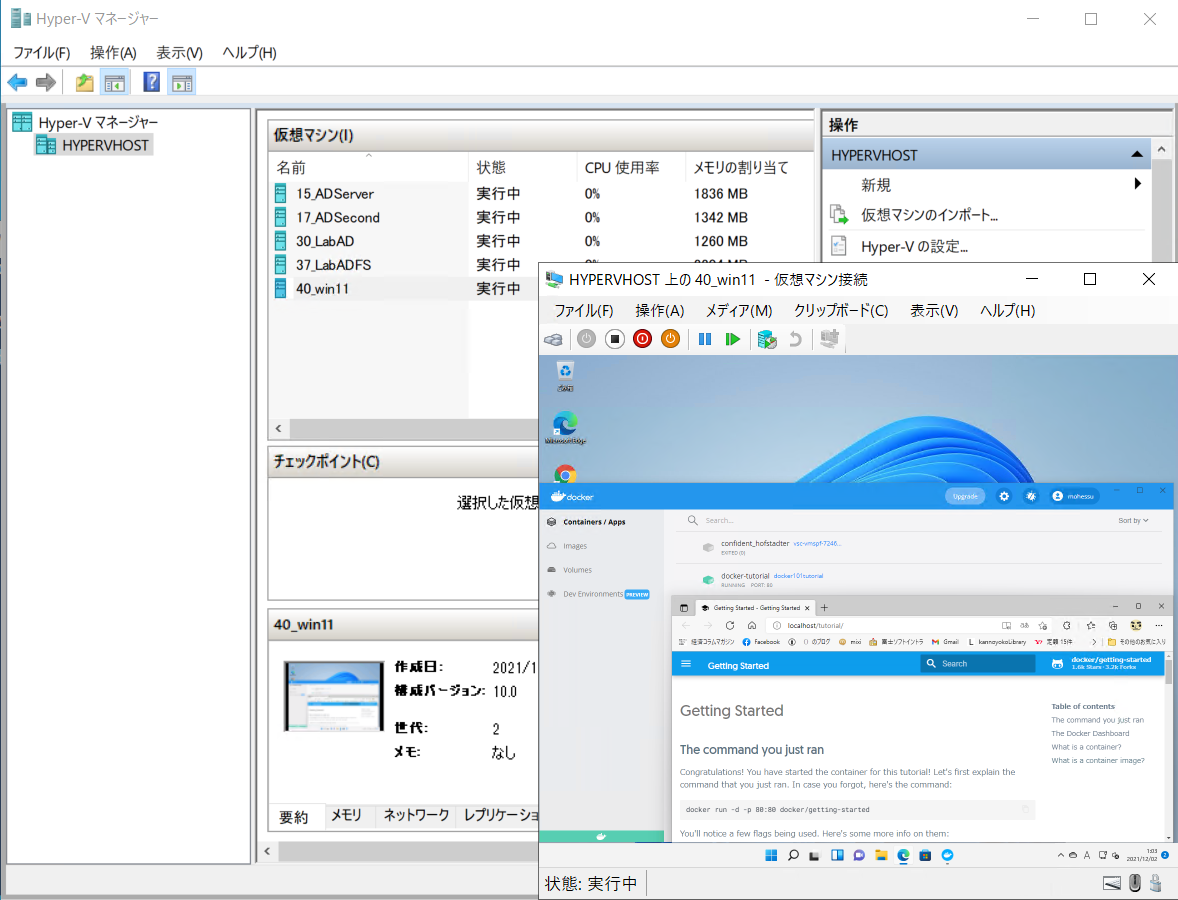Open the メディア(M) menu in VM connection window

click(739, 310)
